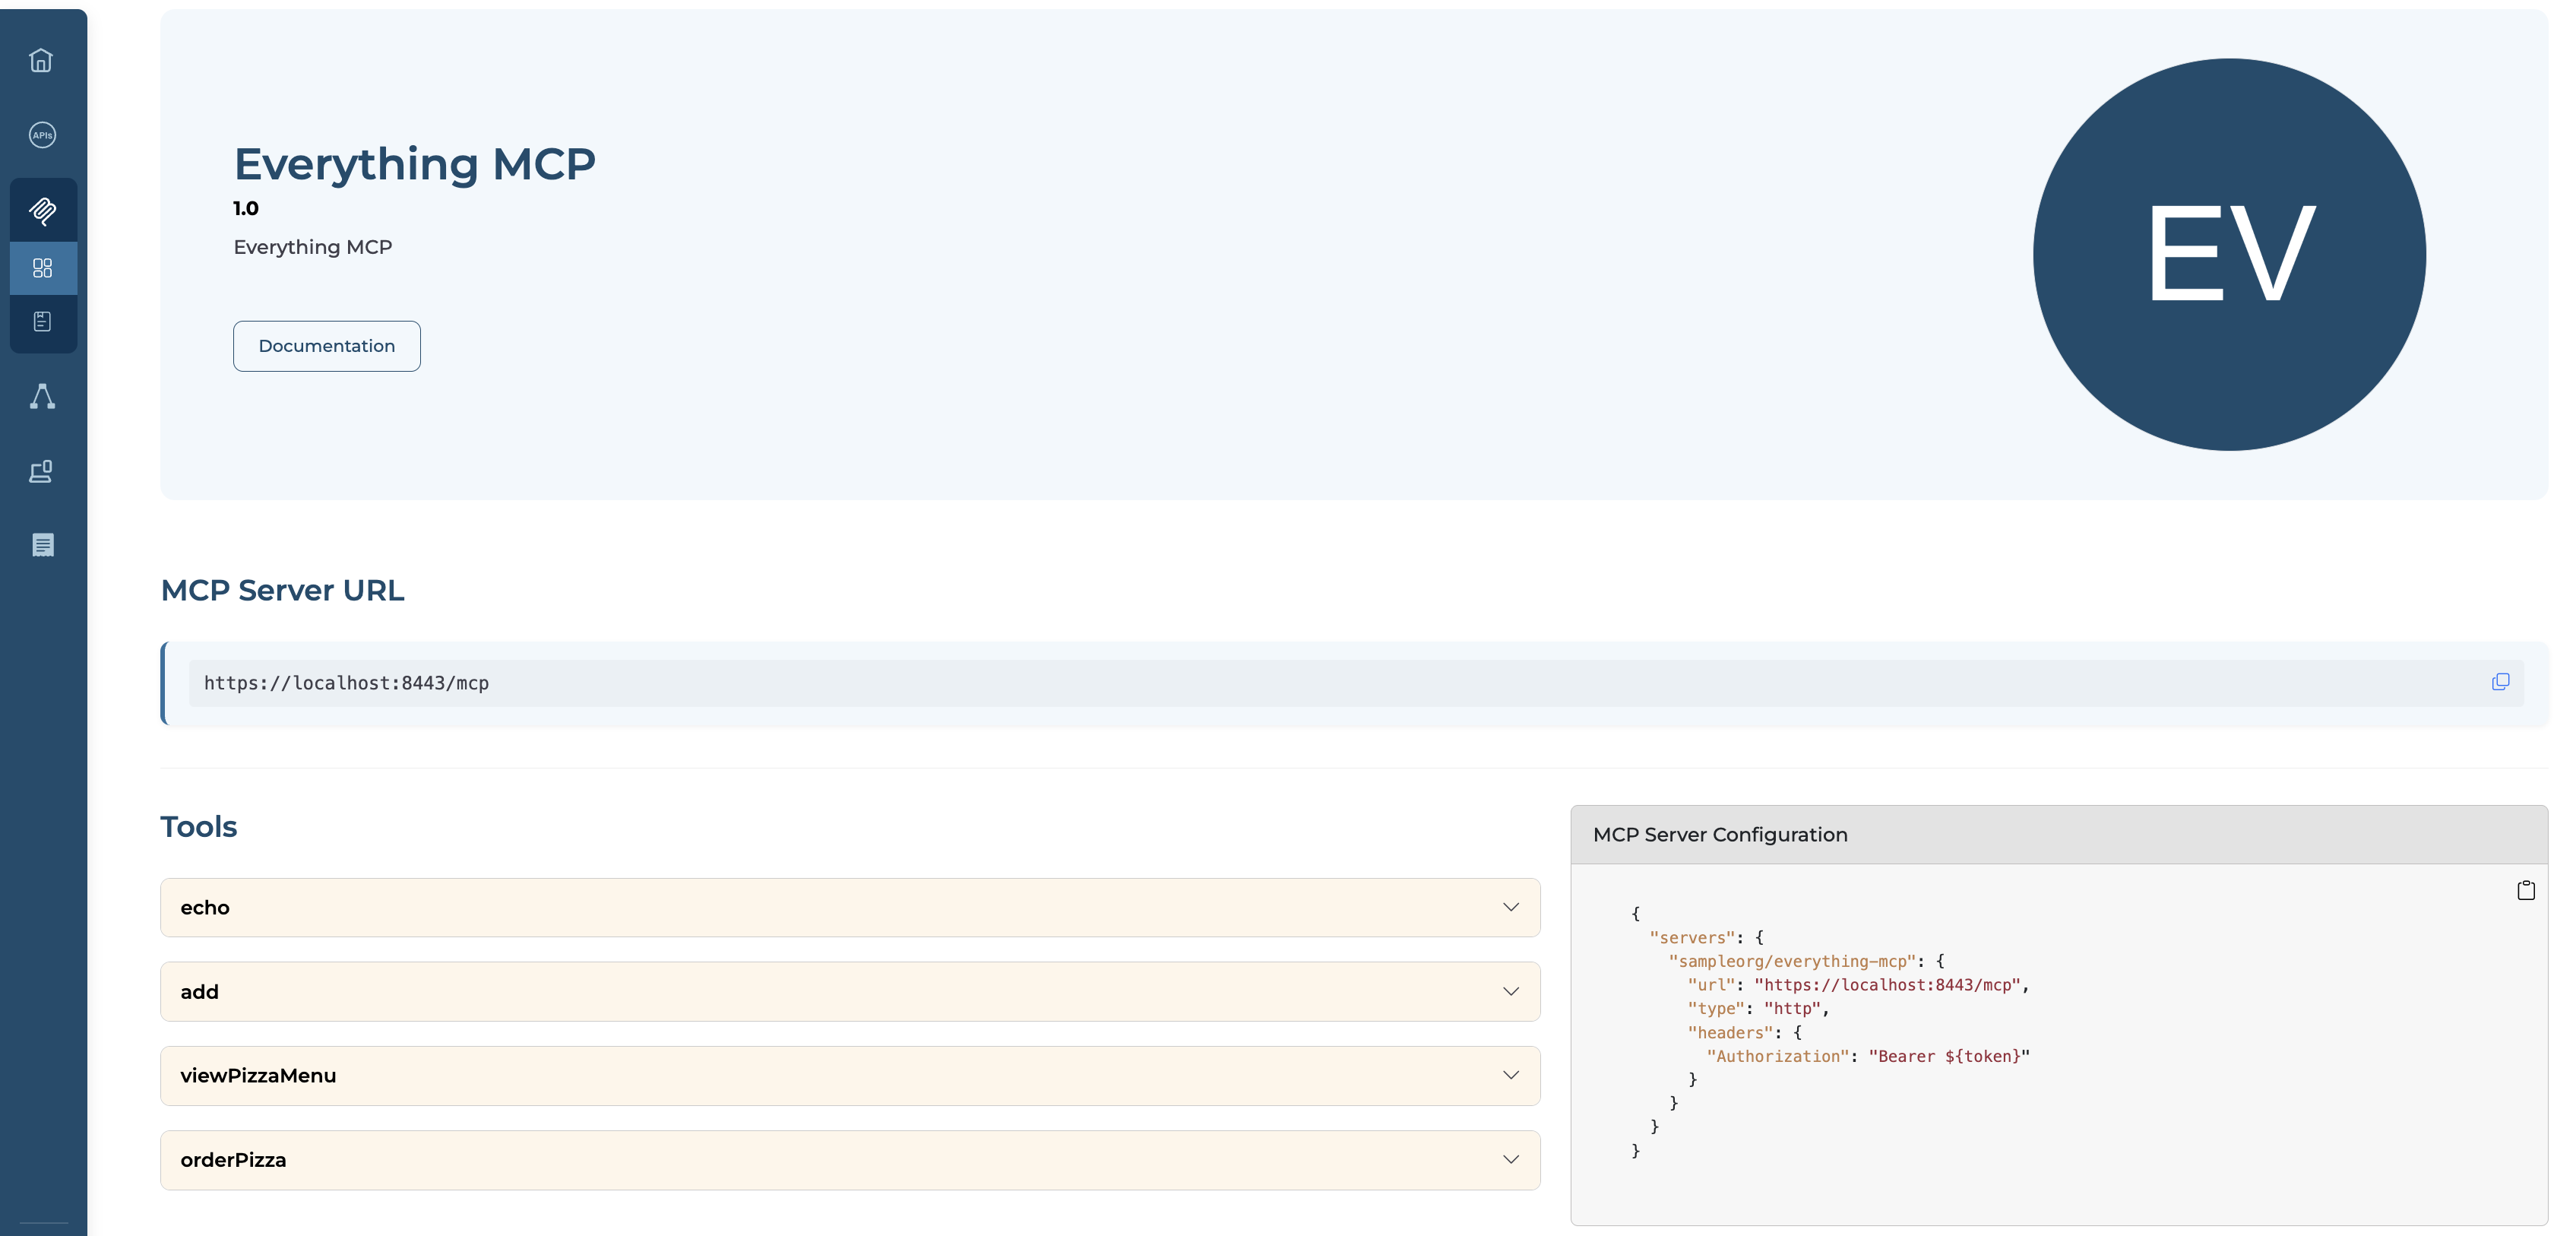Viewport: 2576px width, 1236px height.
Task: Click the "servers" key in config
Action: coord(1691,937)
